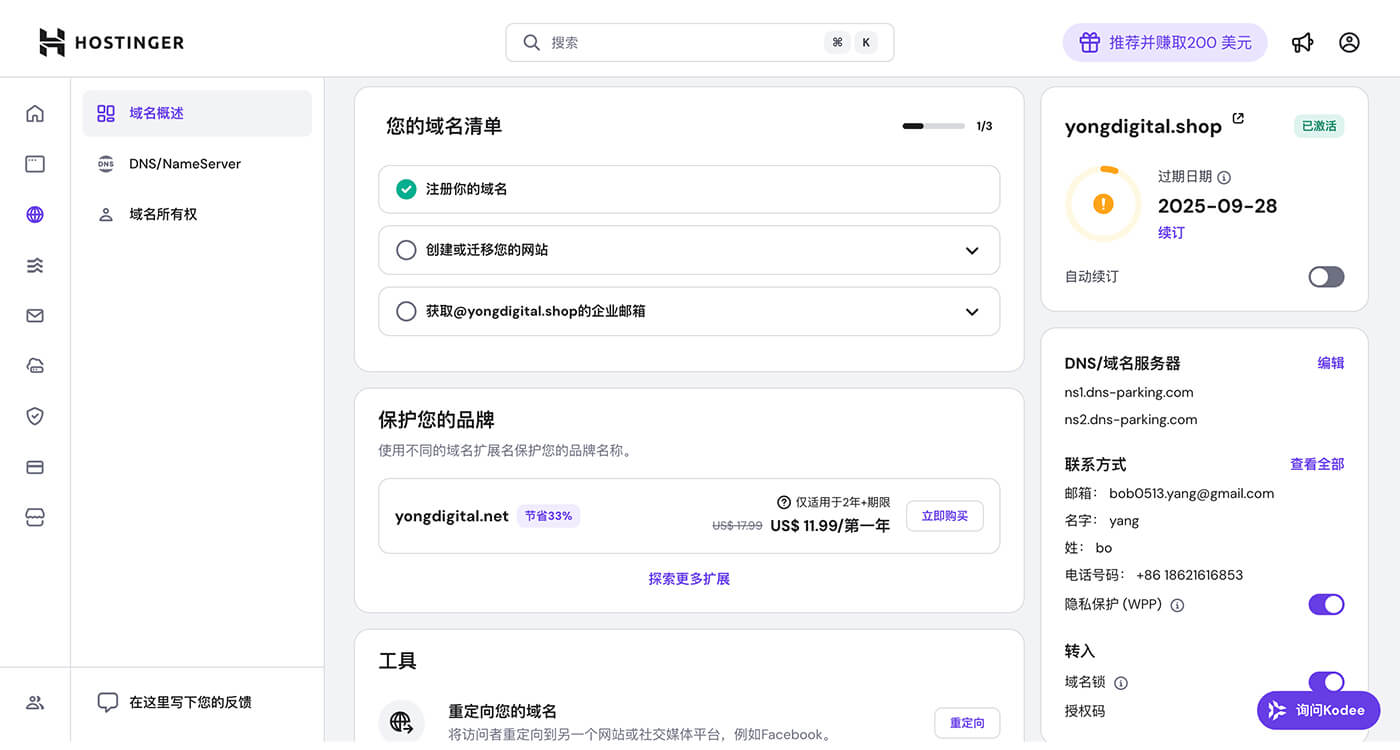The image size is (1400, 750).
Task: Click the 探索更多扩展 link
Action: [689, 579]
